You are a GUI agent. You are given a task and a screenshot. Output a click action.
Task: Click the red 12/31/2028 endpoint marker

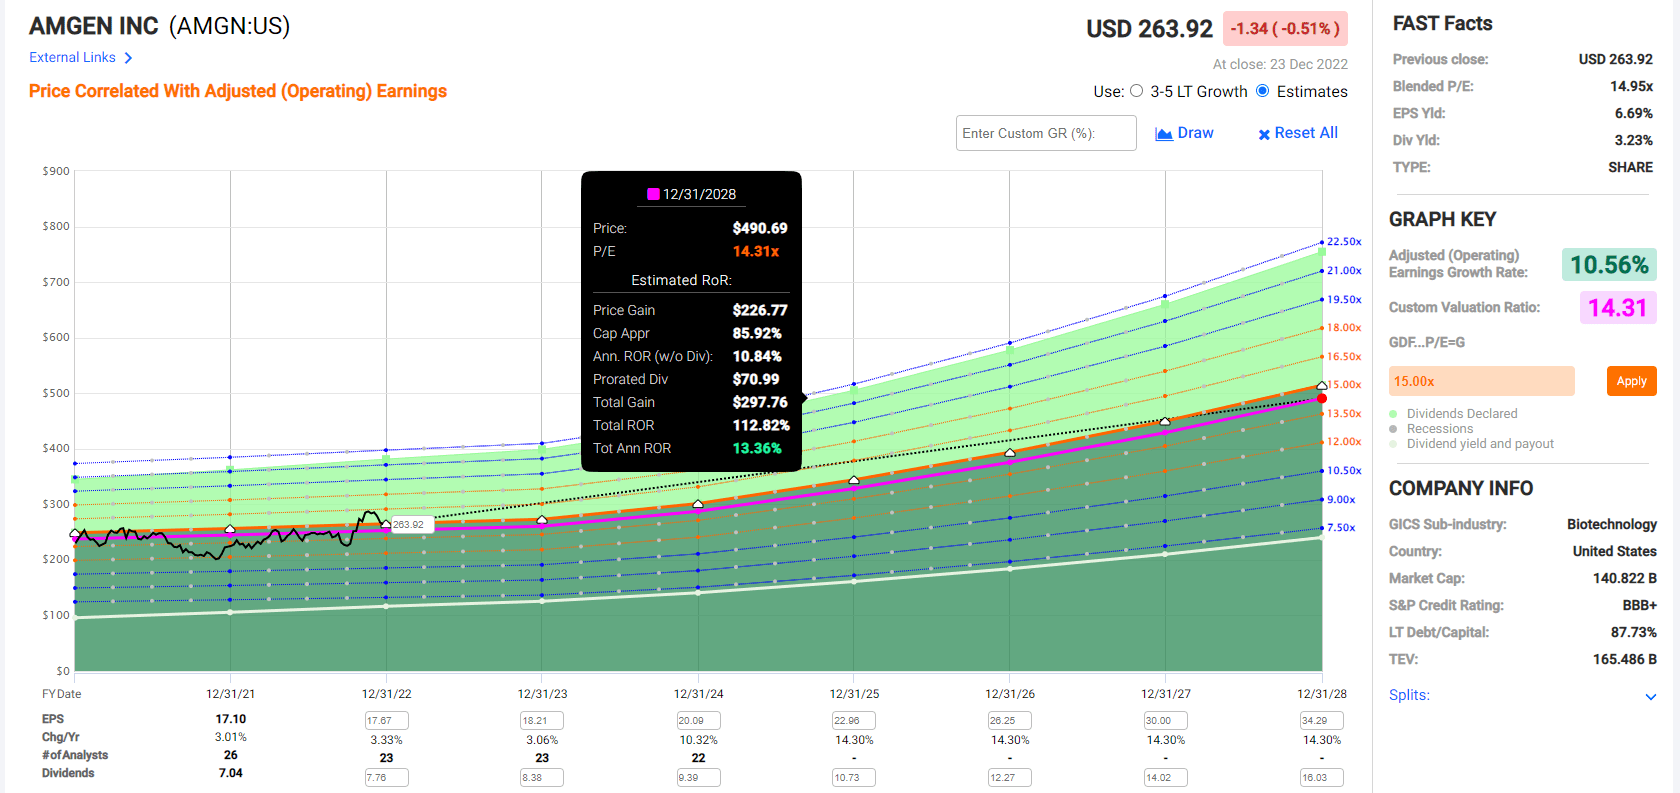click(x=1322, y=398)
